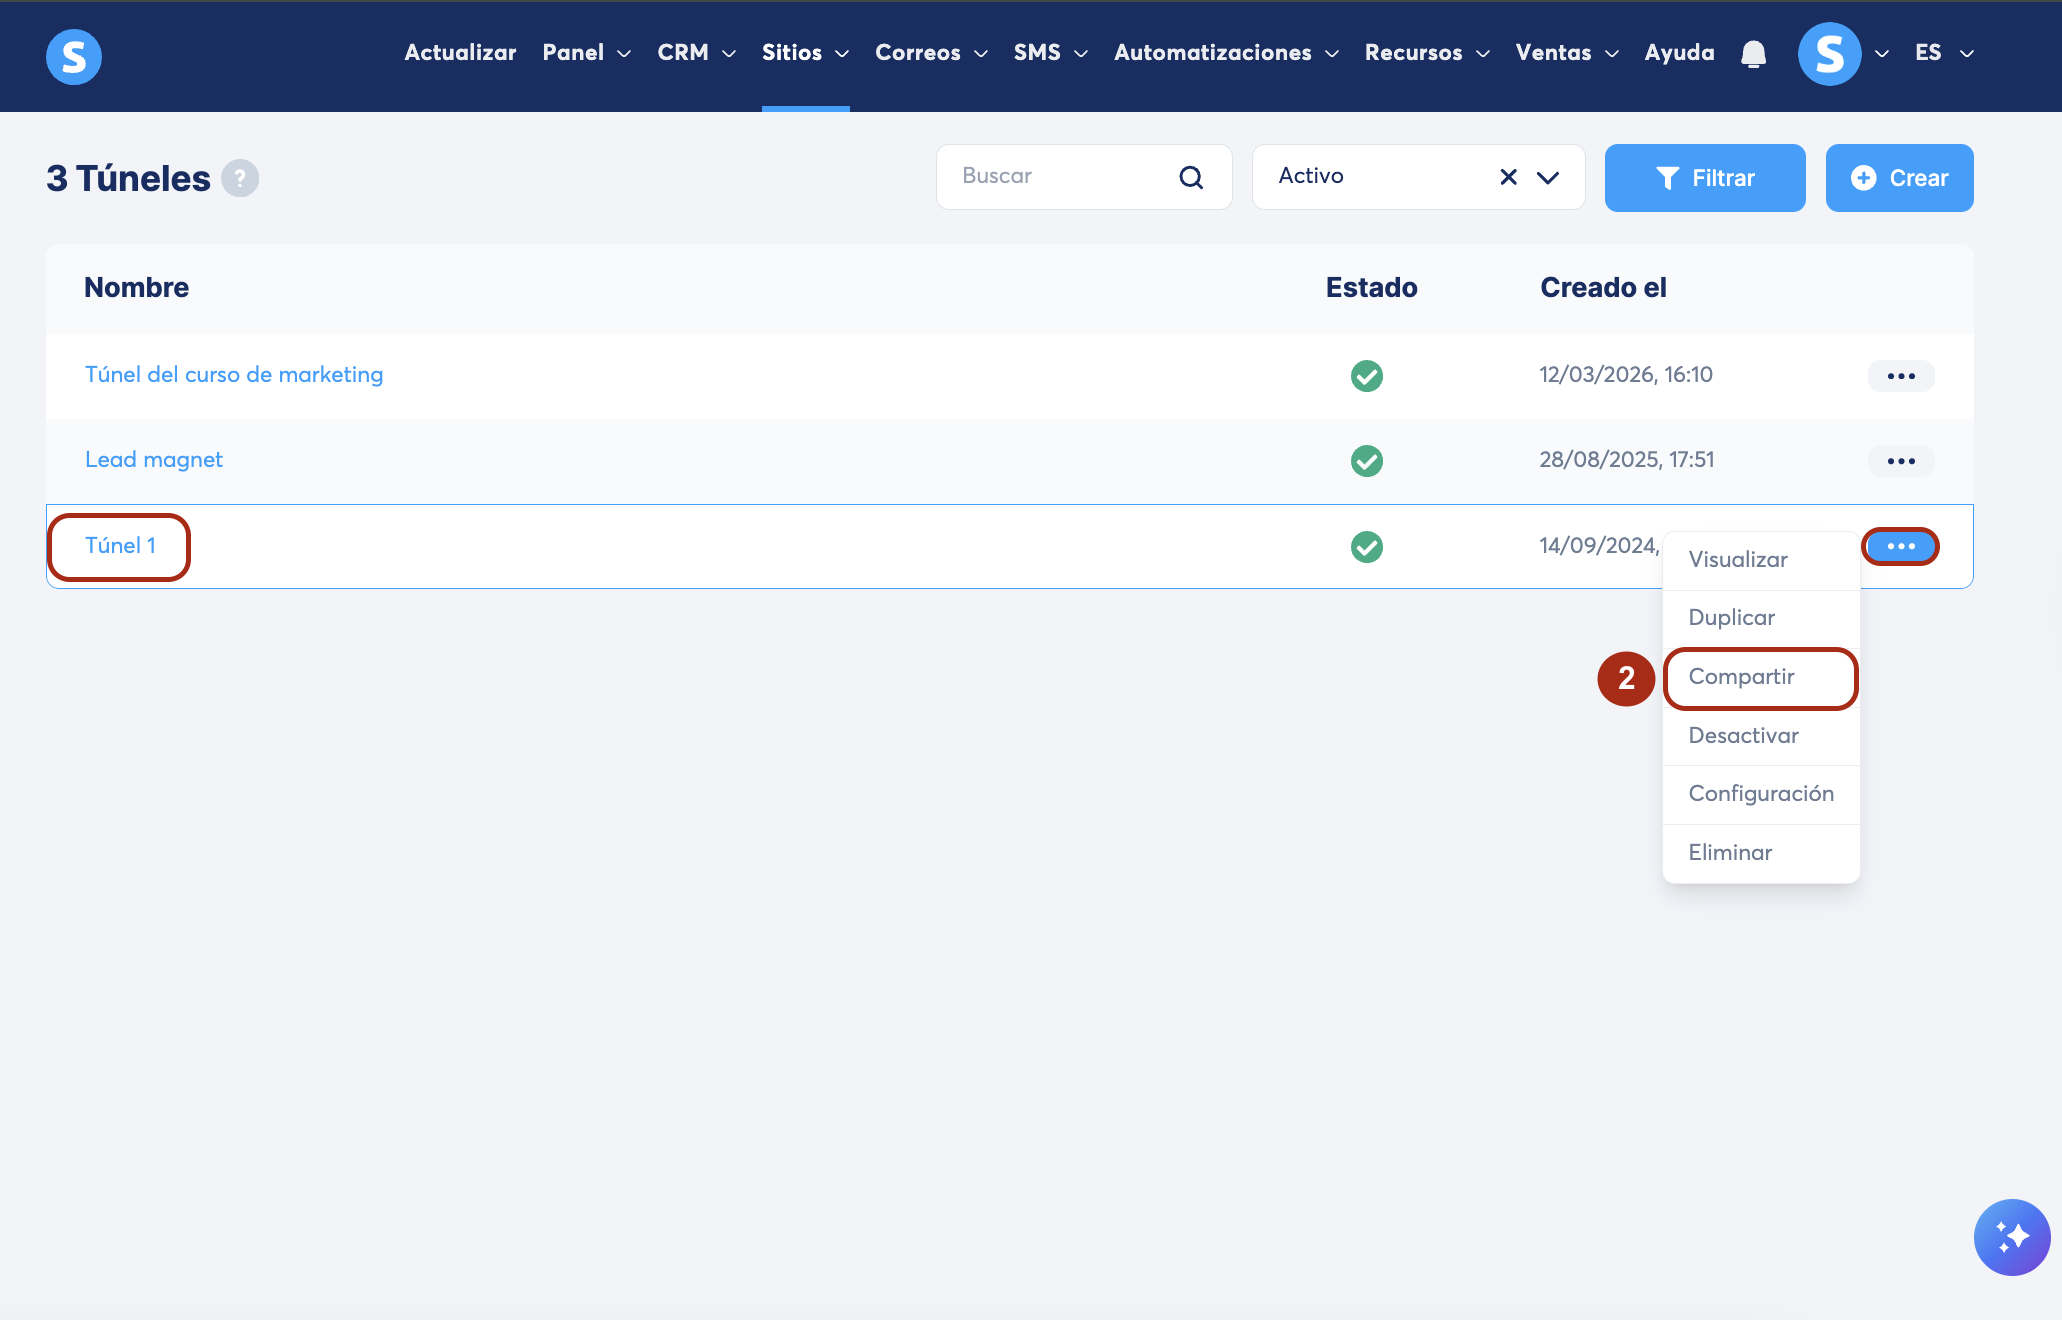Image resolution: width=2062 pixels, height=1320 pixels.
Task: Expand the Automatizaciones menu
Action: 1225,53
